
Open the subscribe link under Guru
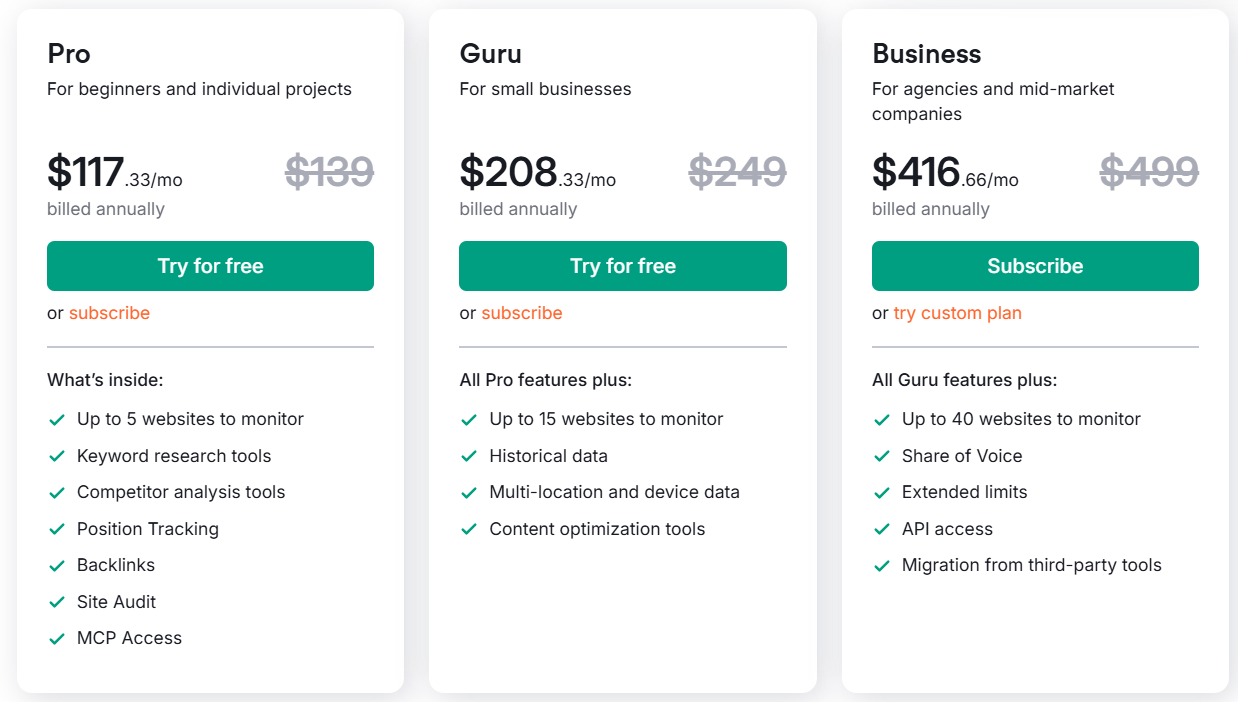pos(521,312)
